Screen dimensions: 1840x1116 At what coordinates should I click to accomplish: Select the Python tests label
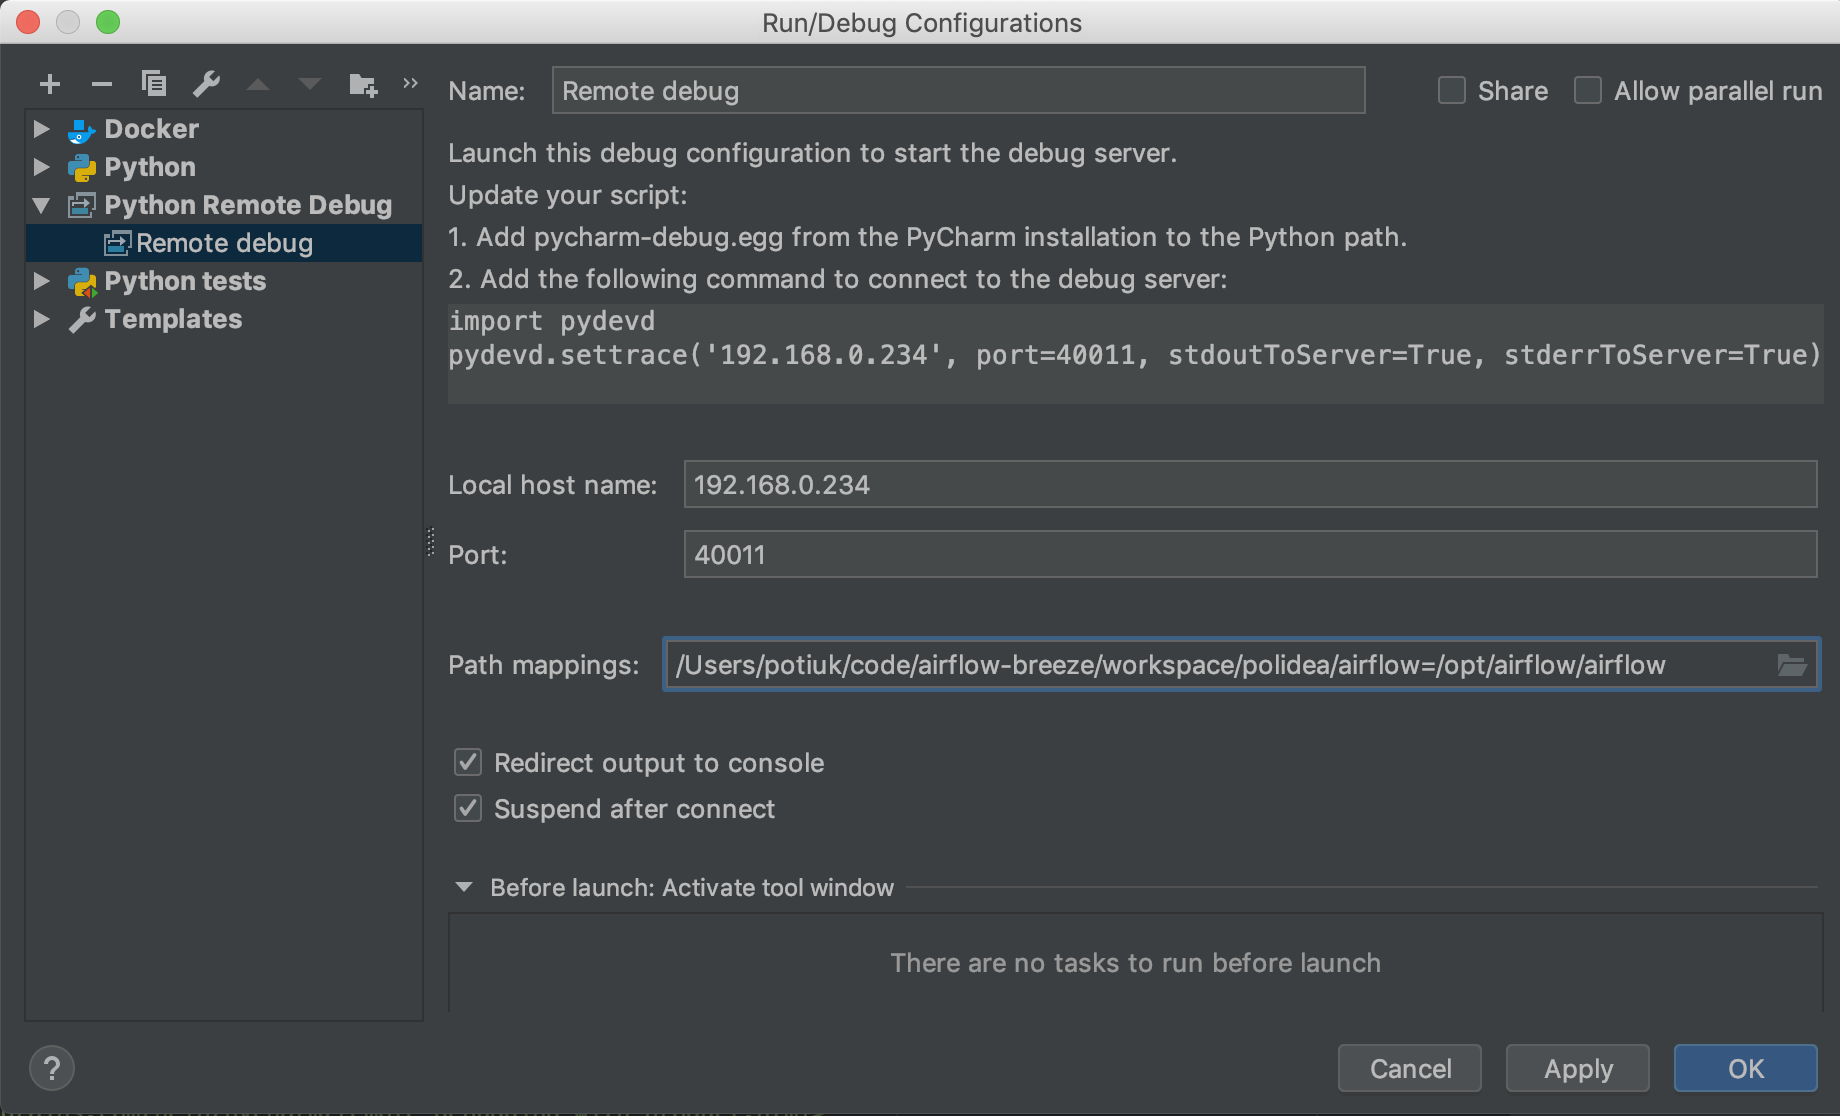[x=186, y=281]
